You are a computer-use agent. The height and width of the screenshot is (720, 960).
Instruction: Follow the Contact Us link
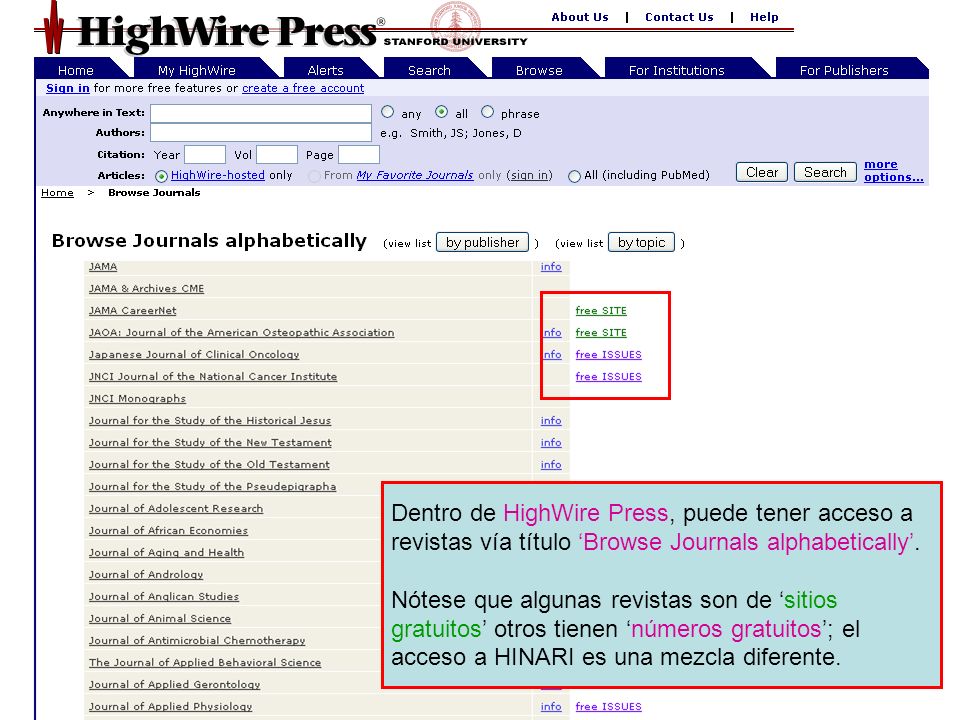(679, 17)
